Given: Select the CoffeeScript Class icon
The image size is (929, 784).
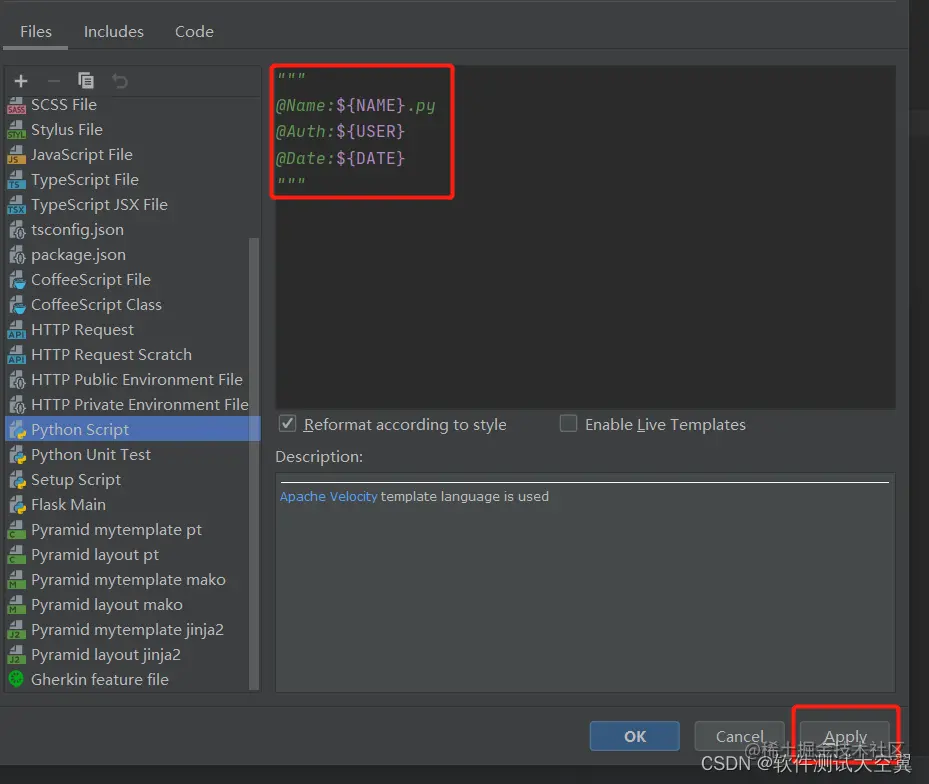Looking at the screenshot, I should tap(18, 305).
